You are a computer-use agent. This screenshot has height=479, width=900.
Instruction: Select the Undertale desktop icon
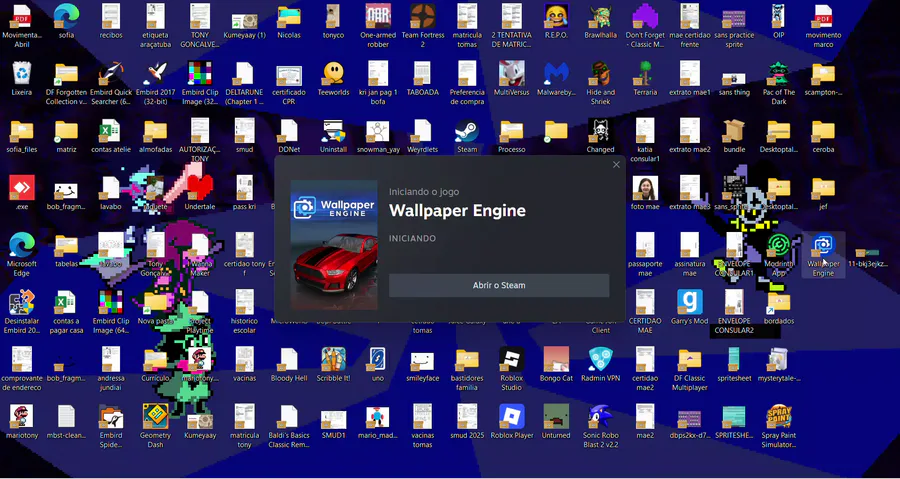coord(200,193)
